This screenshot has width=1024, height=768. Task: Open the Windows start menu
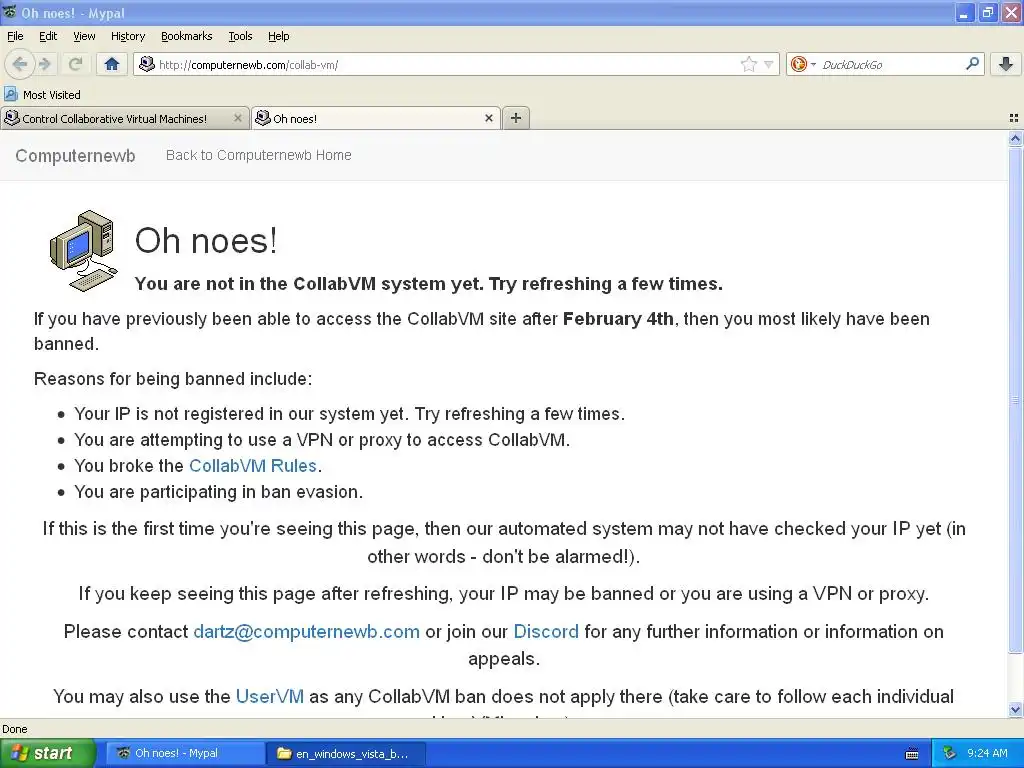click(x=47, y=753)
